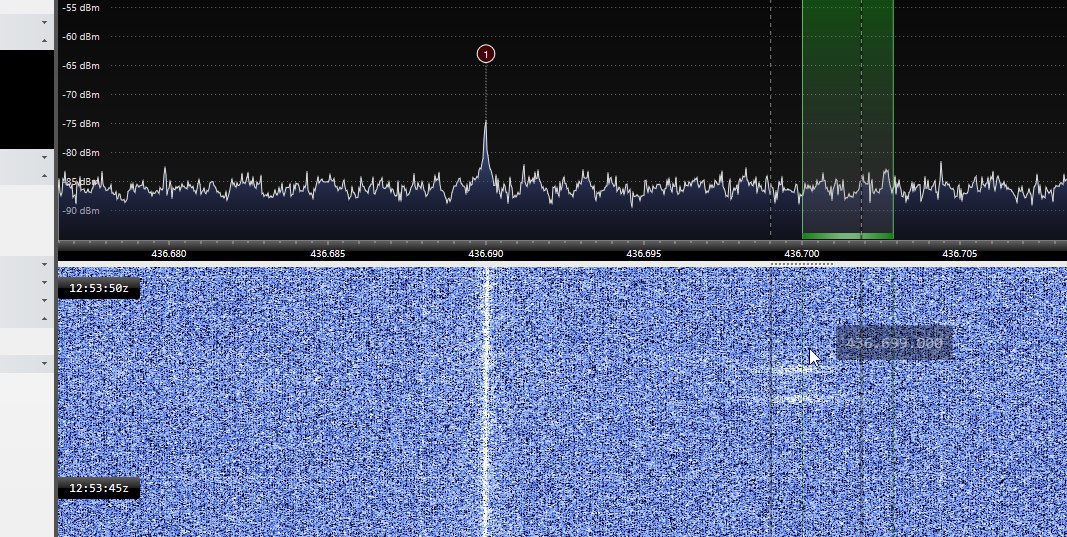The width and height of the screenshot is (1067, 537).
Task: Select the green filter passband region
Action: click(x=847, y=110)
